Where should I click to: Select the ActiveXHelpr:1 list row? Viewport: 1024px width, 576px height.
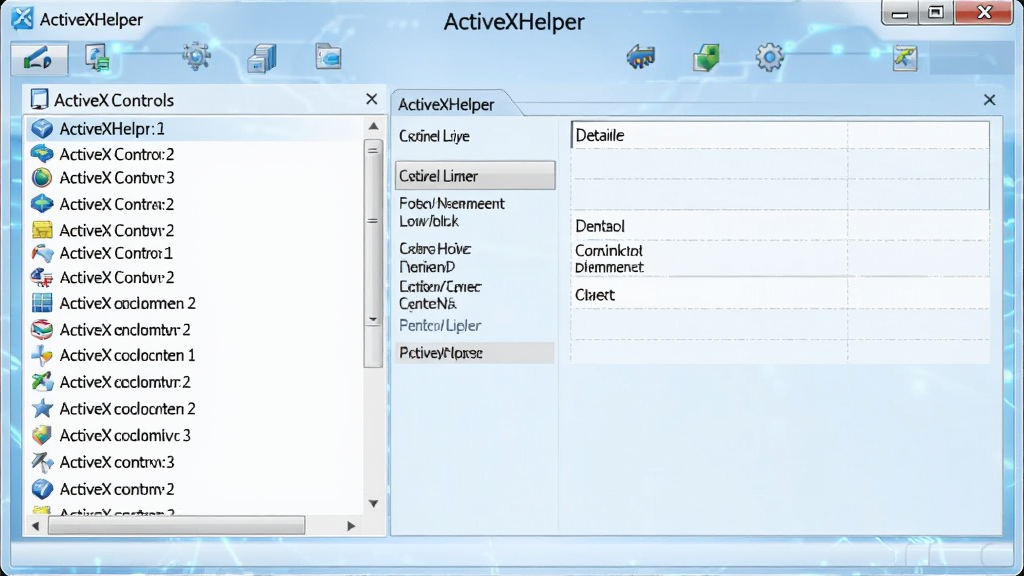click(x=194, y=129)
